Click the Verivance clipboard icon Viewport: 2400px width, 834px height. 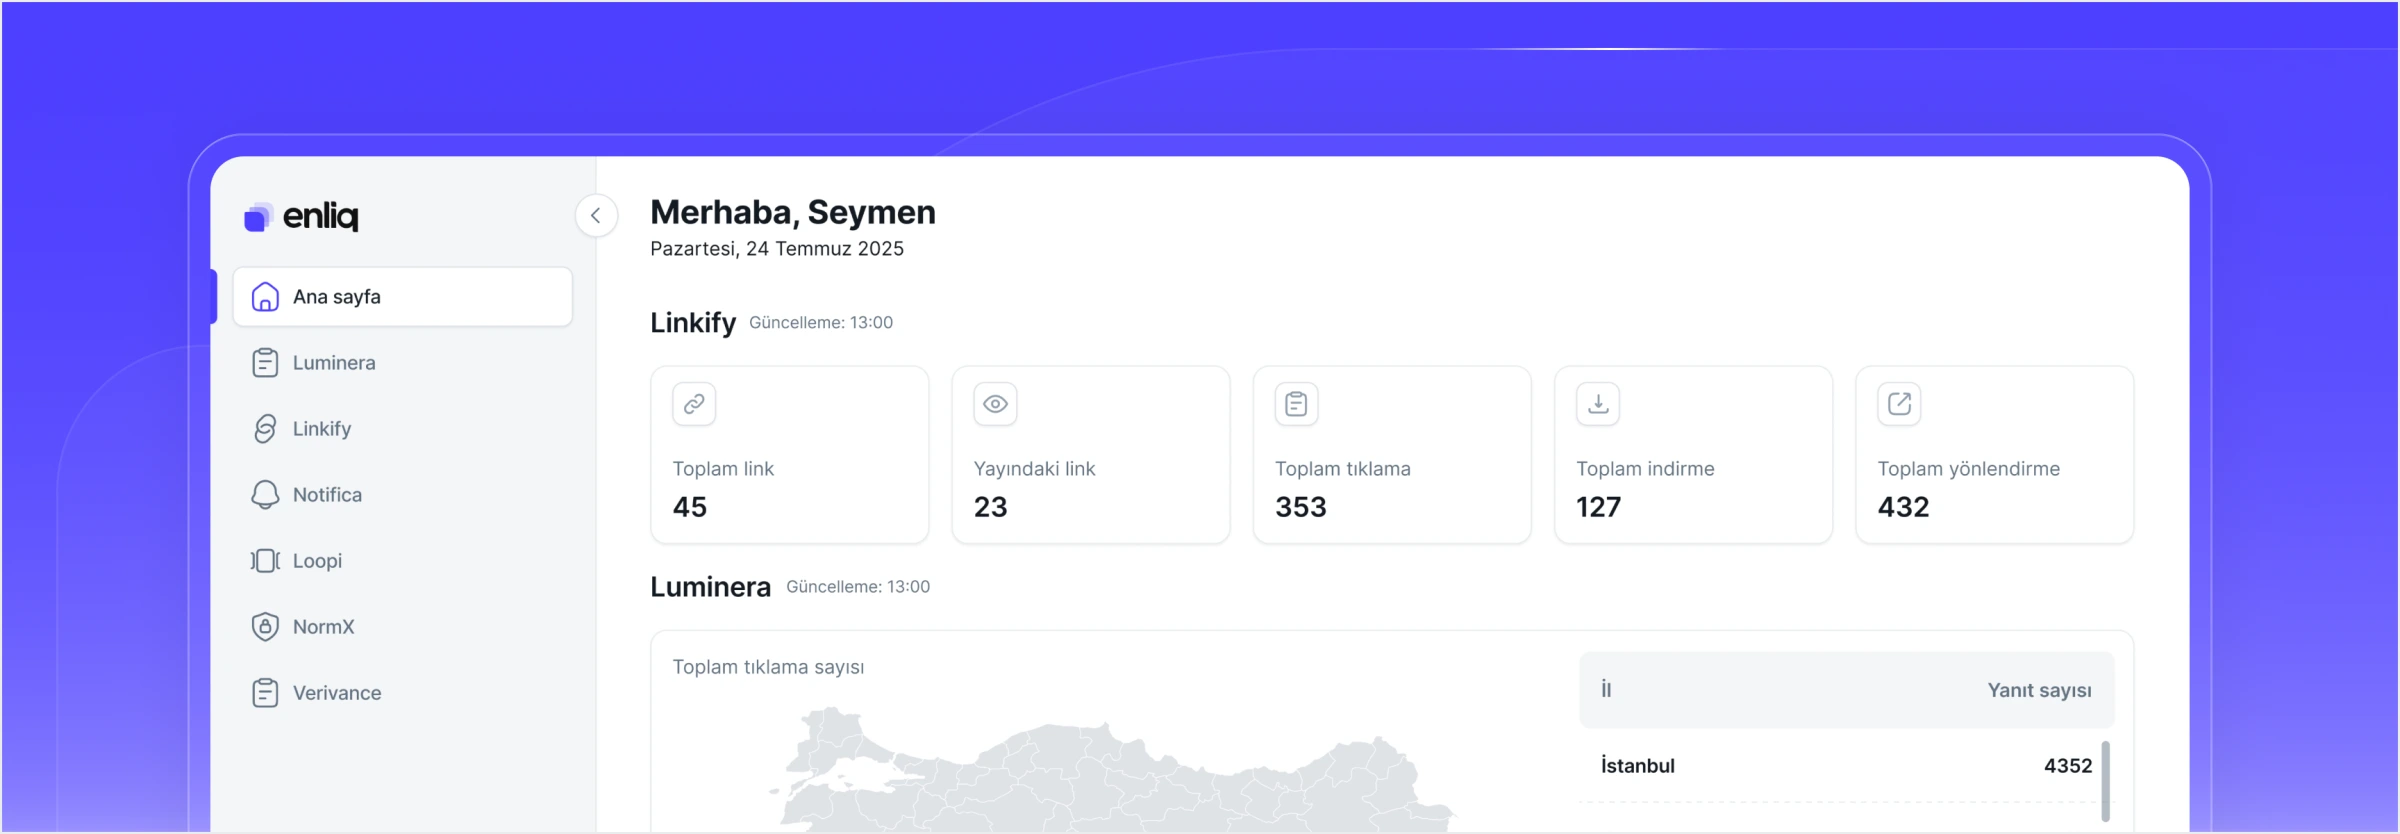pos(265,693)
